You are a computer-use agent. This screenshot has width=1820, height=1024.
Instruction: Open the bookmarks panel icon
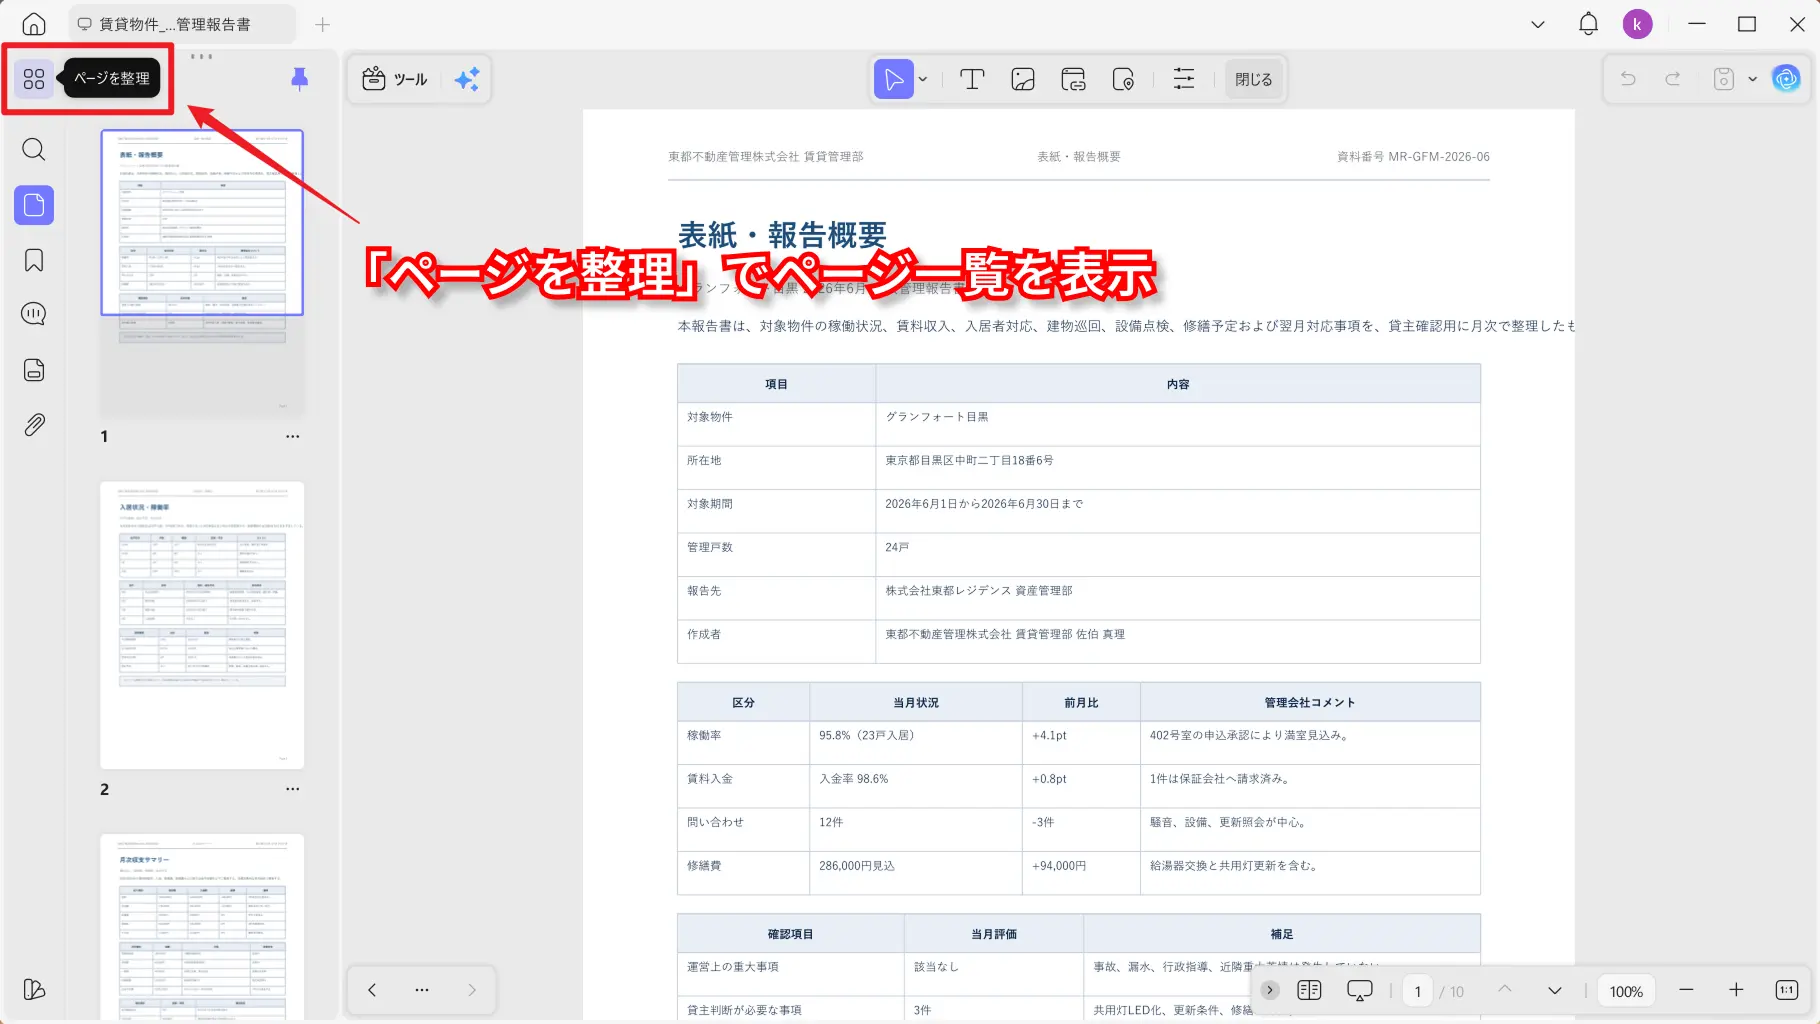[34, 260]
